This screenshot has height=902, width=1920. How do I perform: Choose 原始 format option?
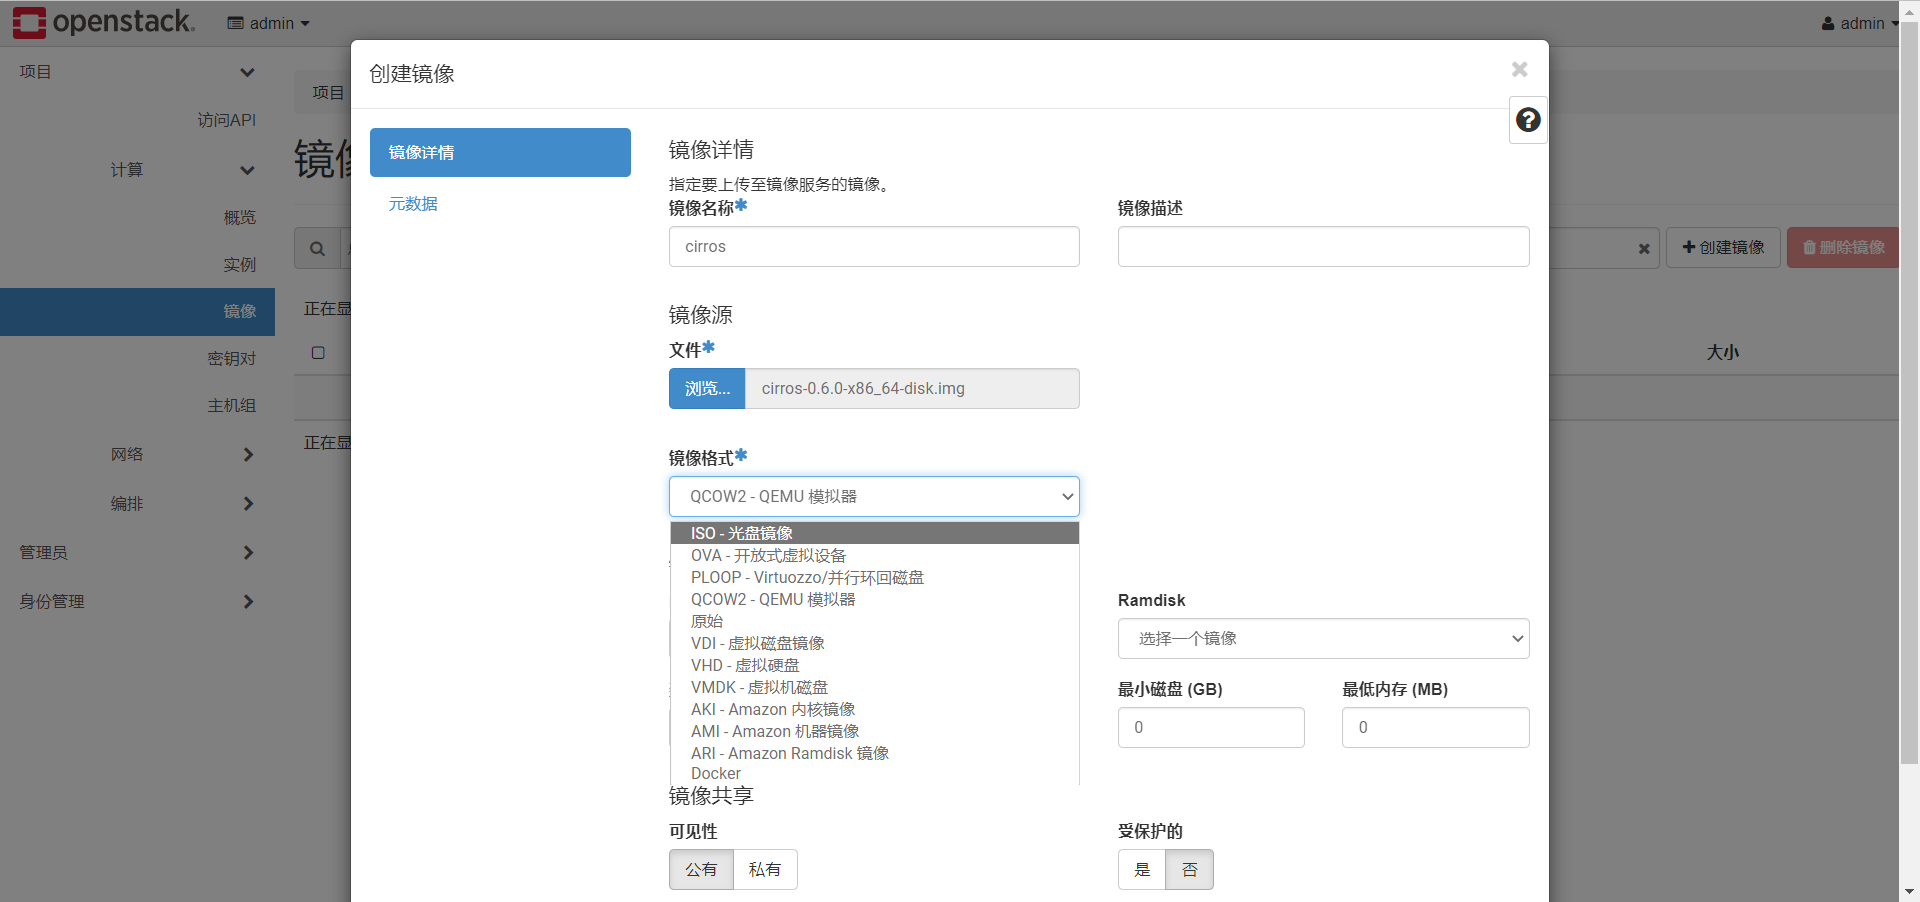coord(874,621)
